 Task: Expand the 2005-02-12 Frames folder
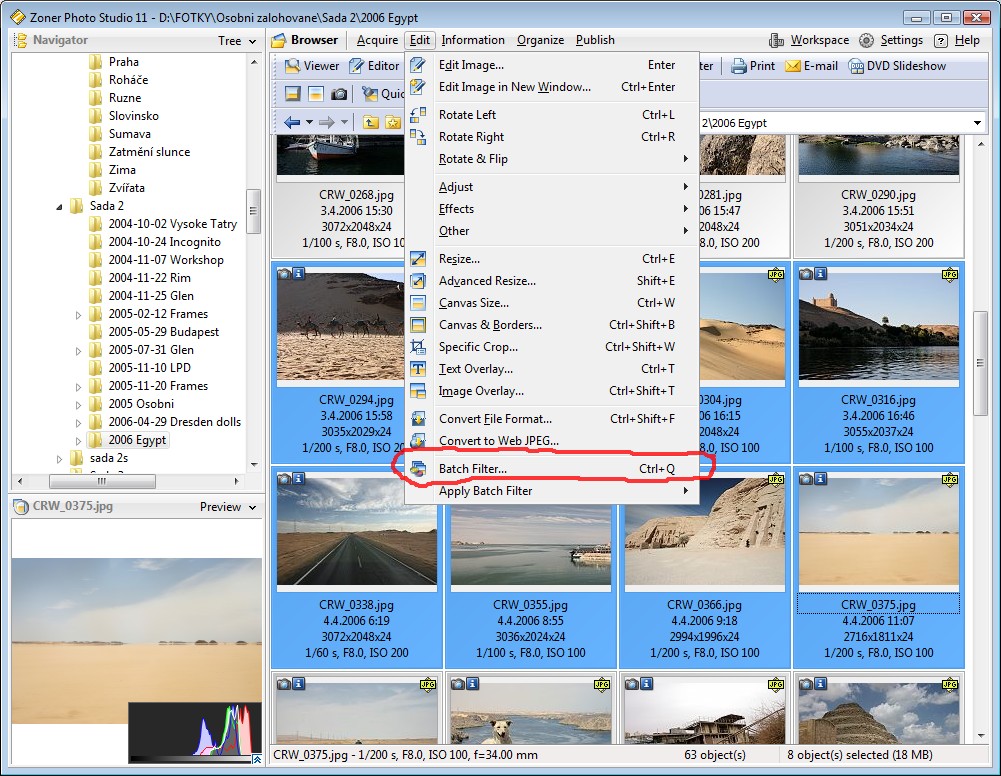[79, 315]
